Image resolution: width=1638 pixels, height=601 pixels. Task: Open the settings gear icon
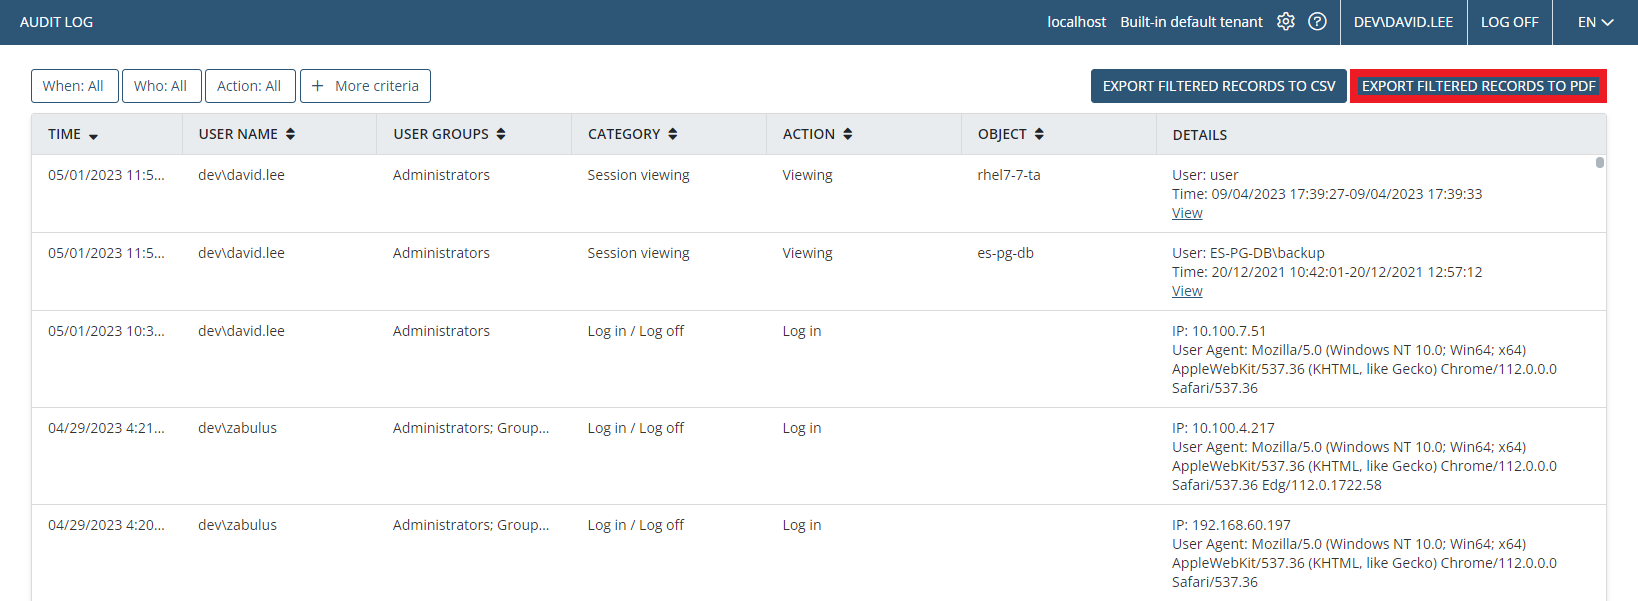point(1286,22)
